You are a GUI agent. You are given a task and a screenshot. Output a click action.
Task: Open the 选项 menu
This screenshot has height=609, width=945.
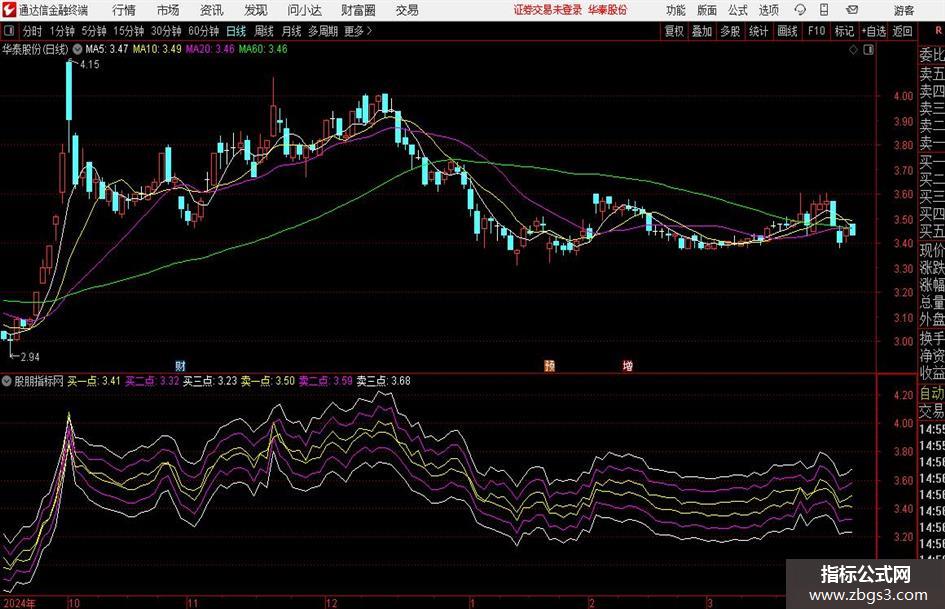coord(768,10)
